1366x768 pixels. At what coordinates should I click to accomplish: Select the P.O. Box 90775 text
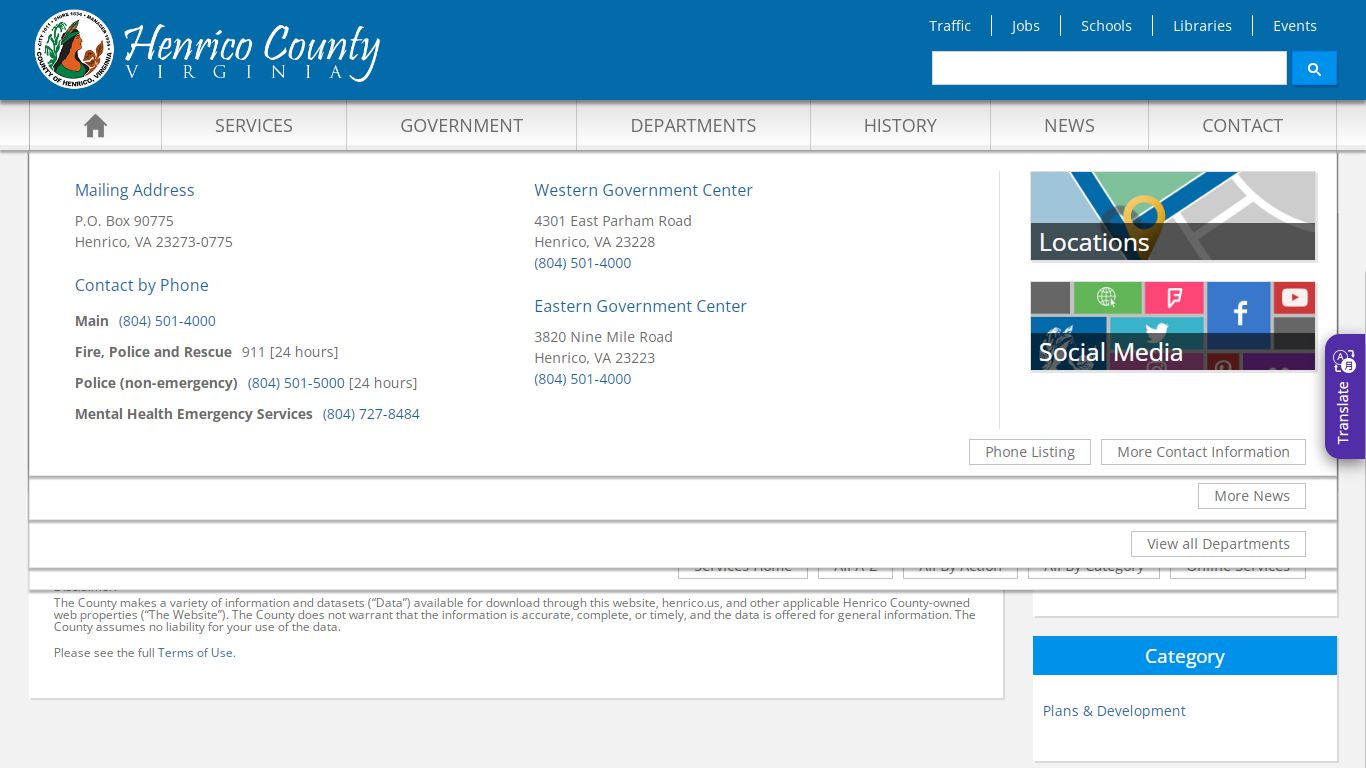124,221
